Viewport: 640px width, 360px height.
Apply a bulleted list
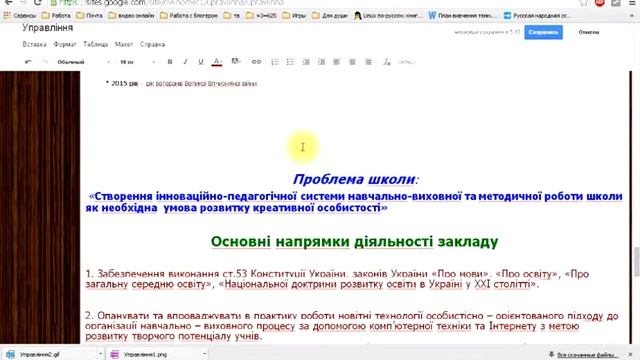pos(290,62)
